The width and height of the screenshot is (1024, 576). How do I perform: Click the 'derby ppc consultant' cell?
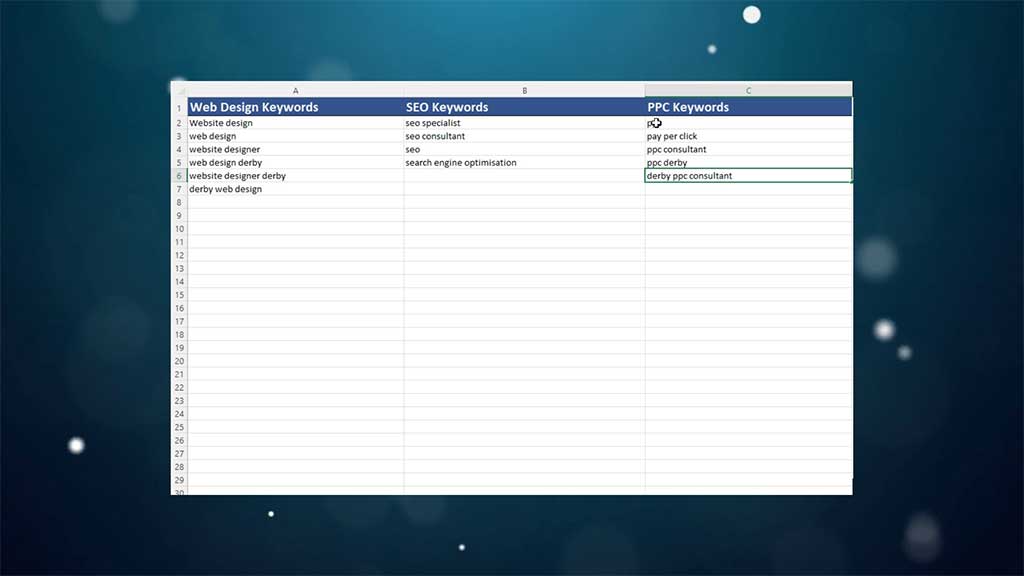(748, 176)
